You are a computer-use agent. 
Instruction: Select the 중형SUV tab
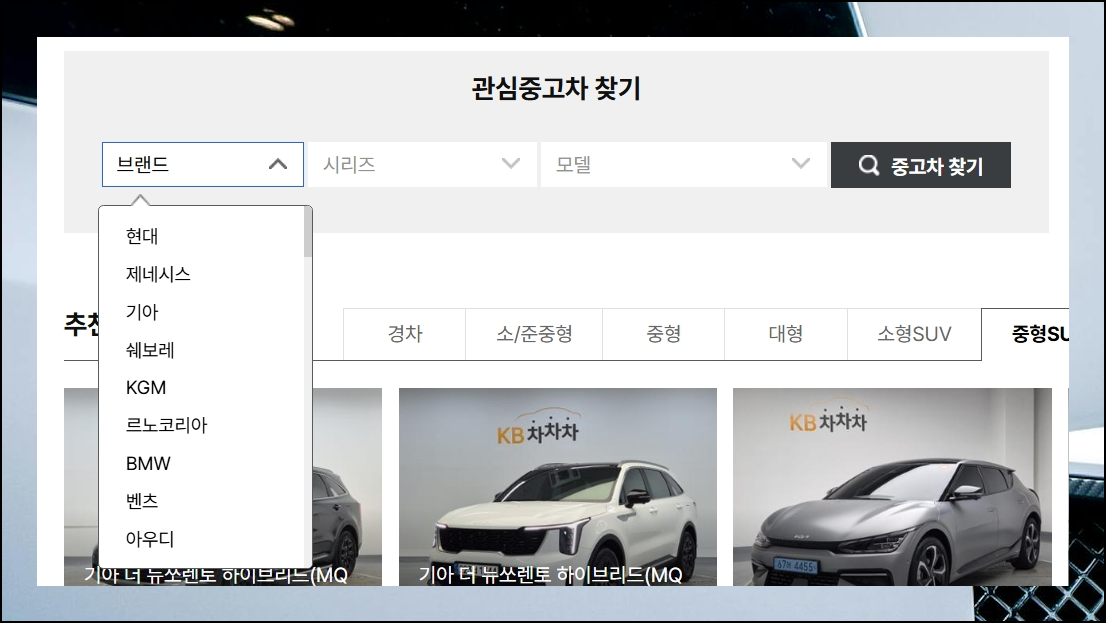point(1026,334)
